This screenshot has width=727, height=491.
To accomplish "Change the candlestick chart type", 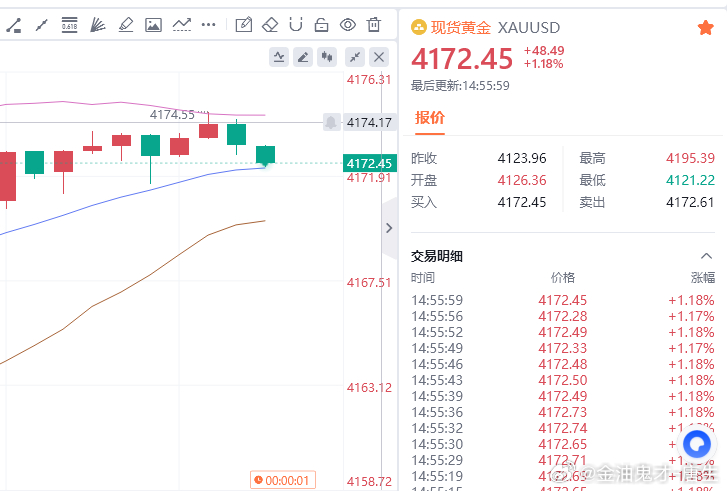I will pos(327,57).
